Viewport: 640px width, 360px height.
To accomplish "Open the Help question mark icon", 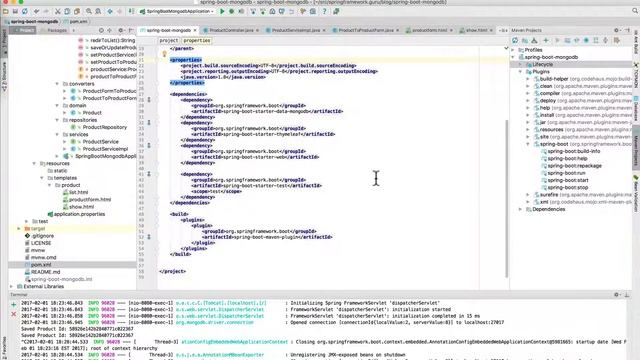I will 324,11.
